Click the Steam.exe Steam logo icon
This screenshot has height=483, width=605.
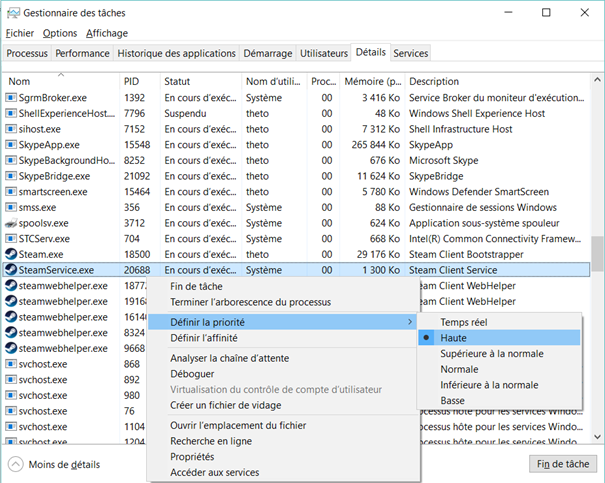tap(11, 254)
